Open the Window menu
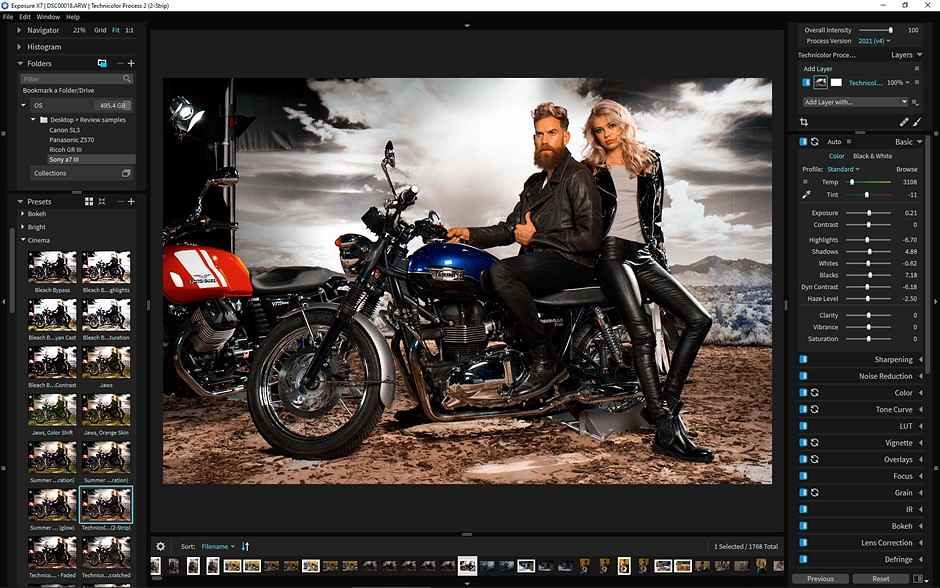 coord(47,17)
